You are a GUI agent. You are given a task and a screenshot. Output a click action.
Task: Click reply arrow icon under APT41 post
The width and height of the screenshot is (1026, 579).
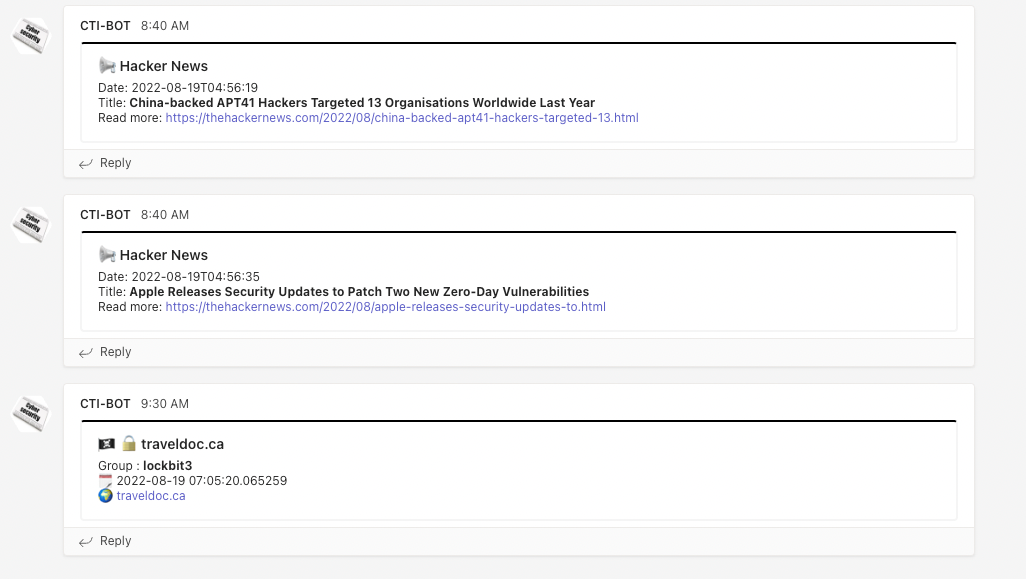coord(86,164)
